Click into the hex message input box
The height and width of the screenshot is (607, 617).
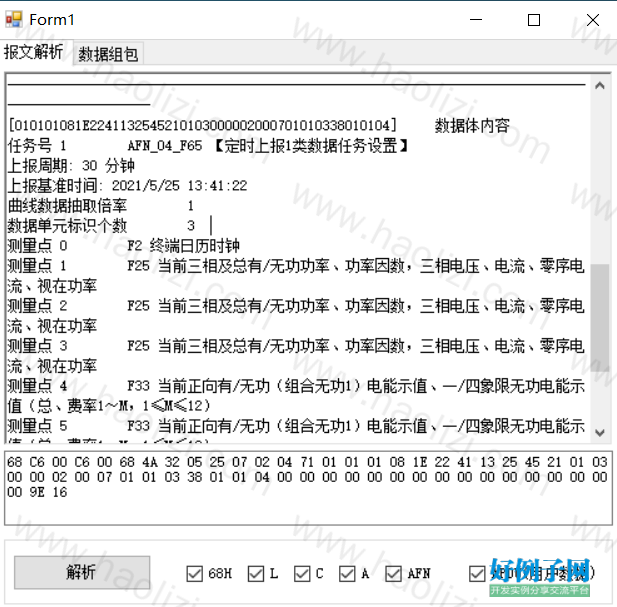pos(308,488)
